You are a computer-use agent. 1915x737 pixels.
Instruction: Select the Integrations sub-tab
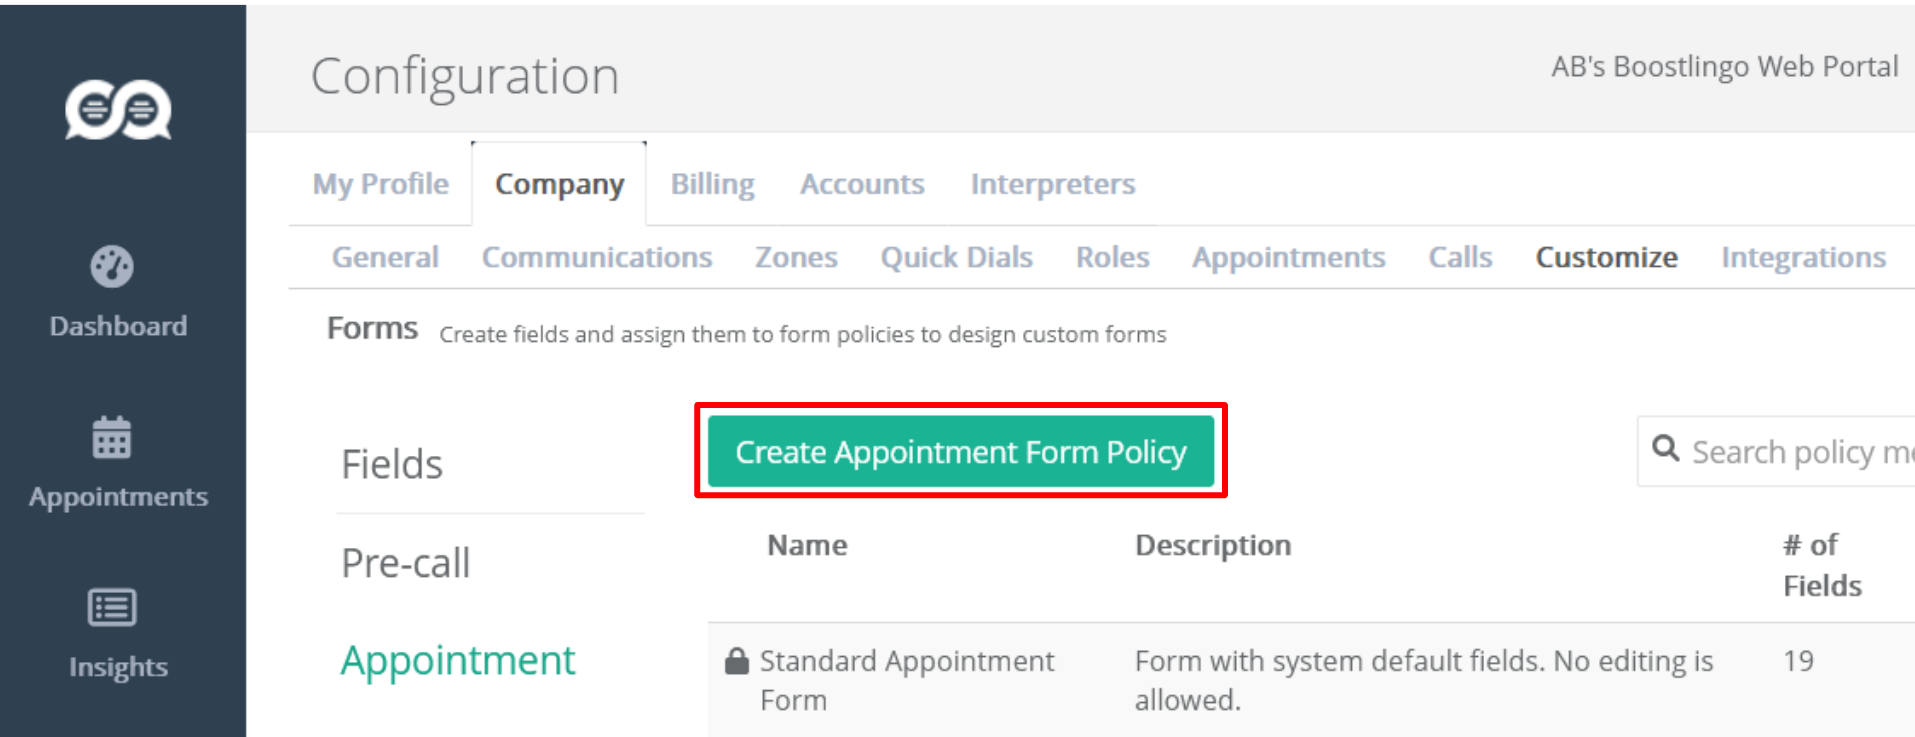tap(1803, 258)
